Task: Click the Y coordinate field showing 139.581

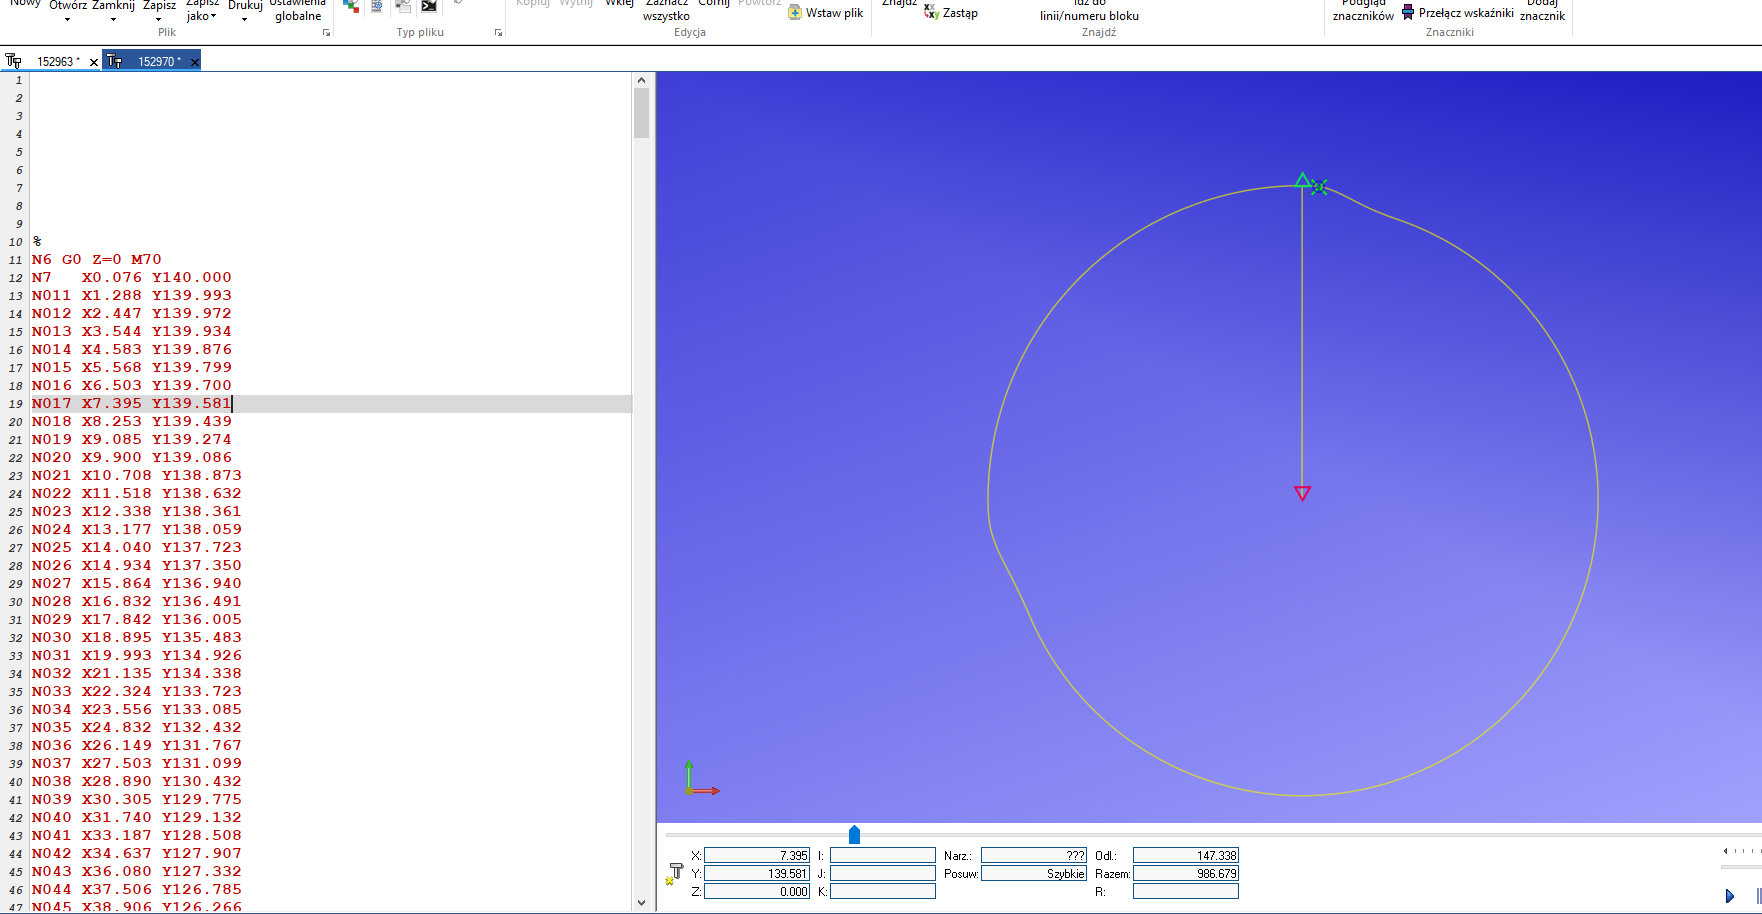Action: click(757, 874)
